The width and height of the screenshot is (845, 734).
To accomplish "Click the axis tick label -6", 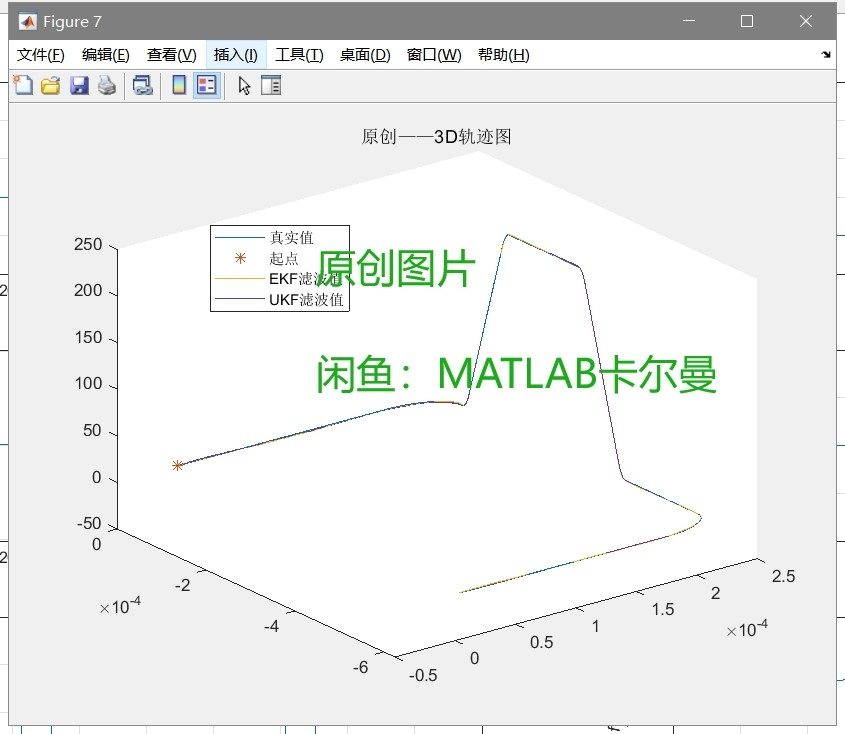I will [x=361, y=667].
